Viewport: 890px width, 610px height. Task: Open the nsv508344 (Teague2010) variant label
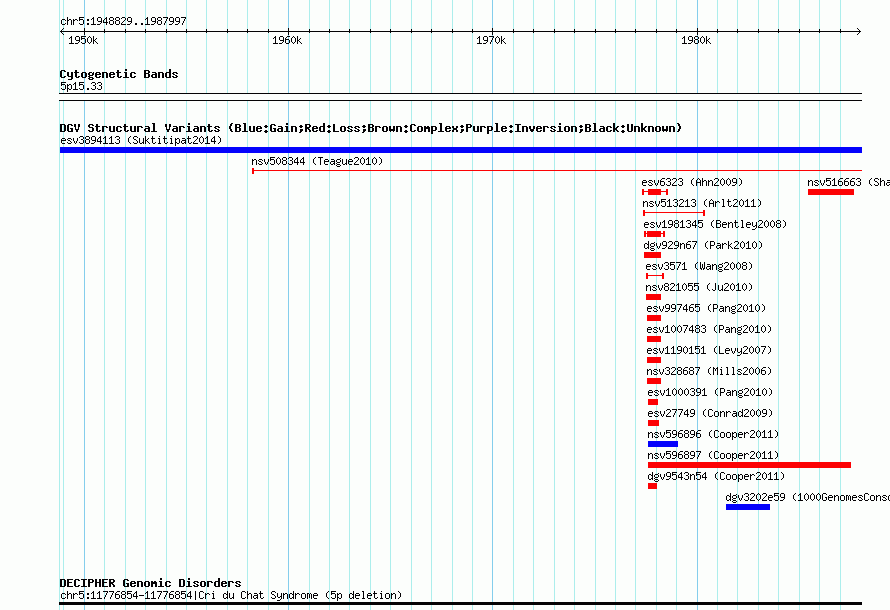[x=317, y=161]
